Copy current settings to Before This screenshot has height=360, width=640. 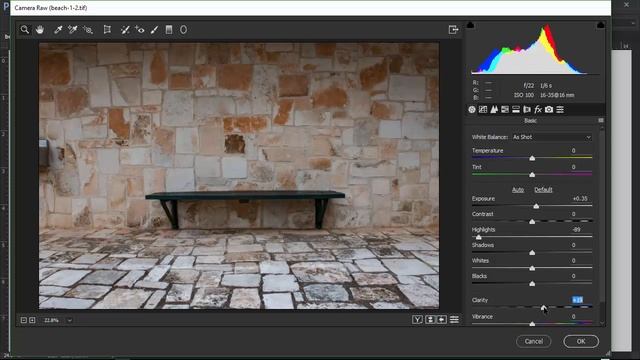pyautogui.click(x=442, y=320)
